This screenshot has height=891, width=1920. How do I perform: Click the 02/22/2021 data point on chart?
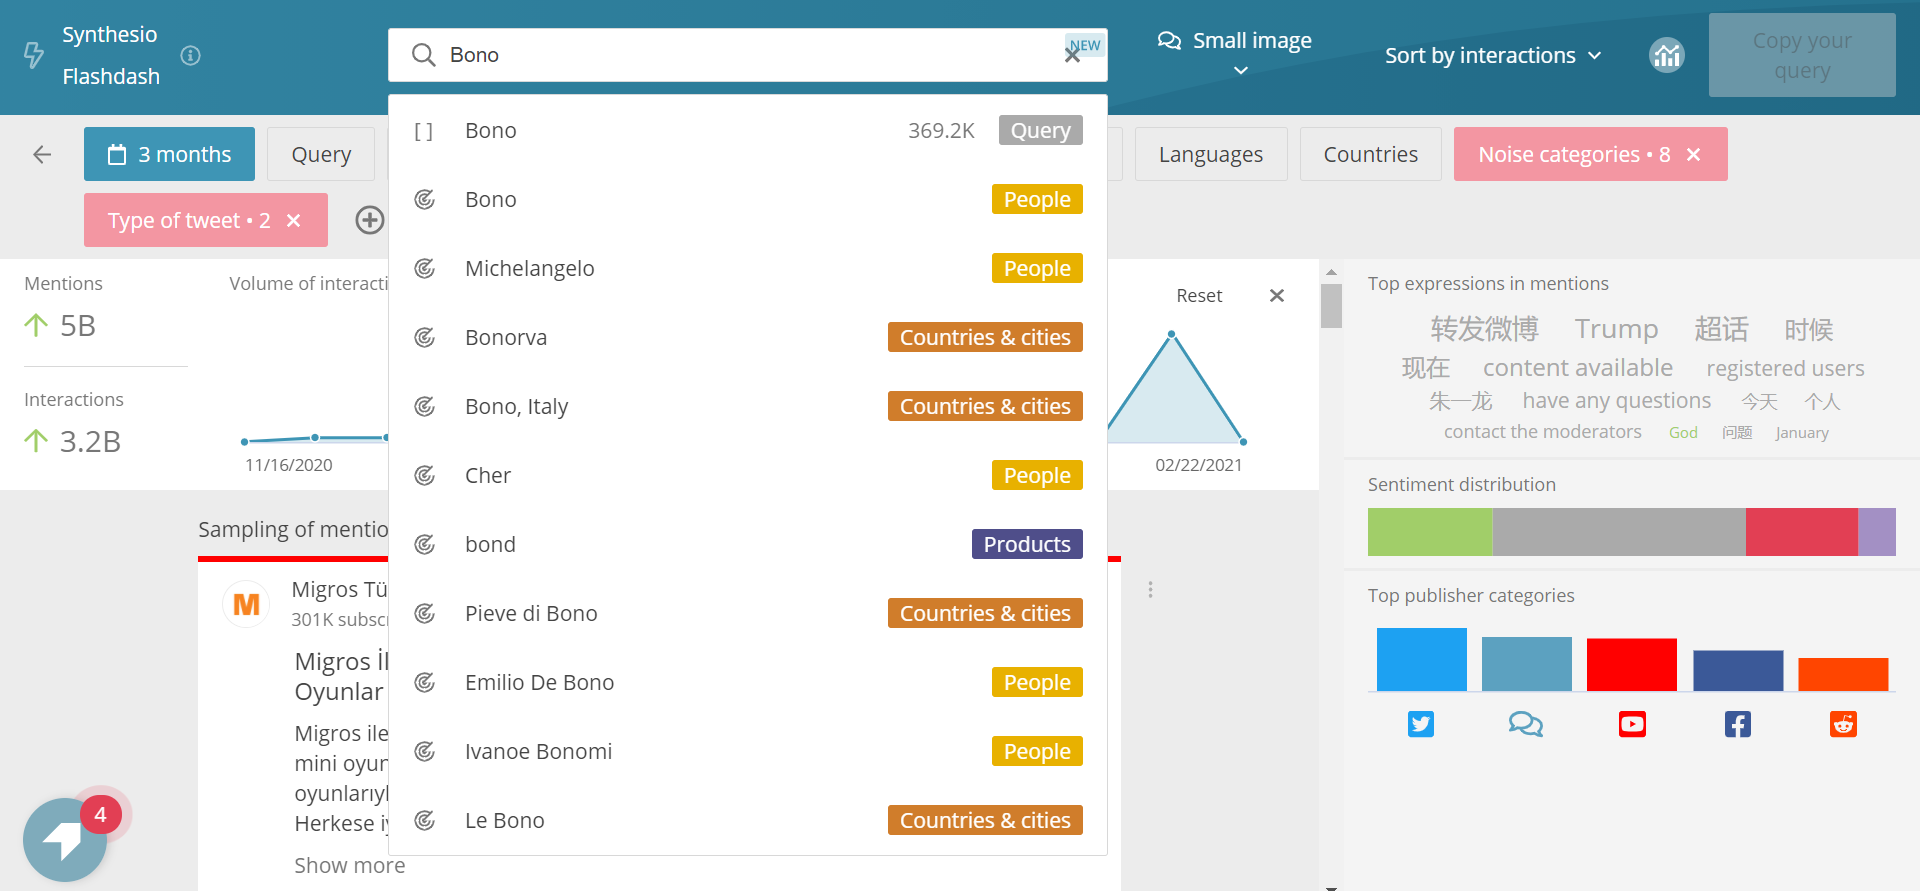click(1243, 442)
